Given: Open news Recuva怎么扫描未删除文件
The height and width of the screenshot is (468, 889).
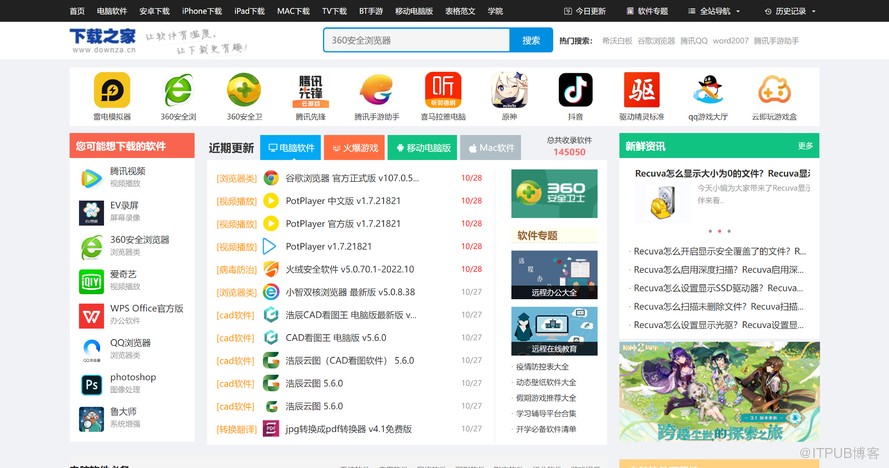Looking at the screenshot, I should tap(718, 307).
